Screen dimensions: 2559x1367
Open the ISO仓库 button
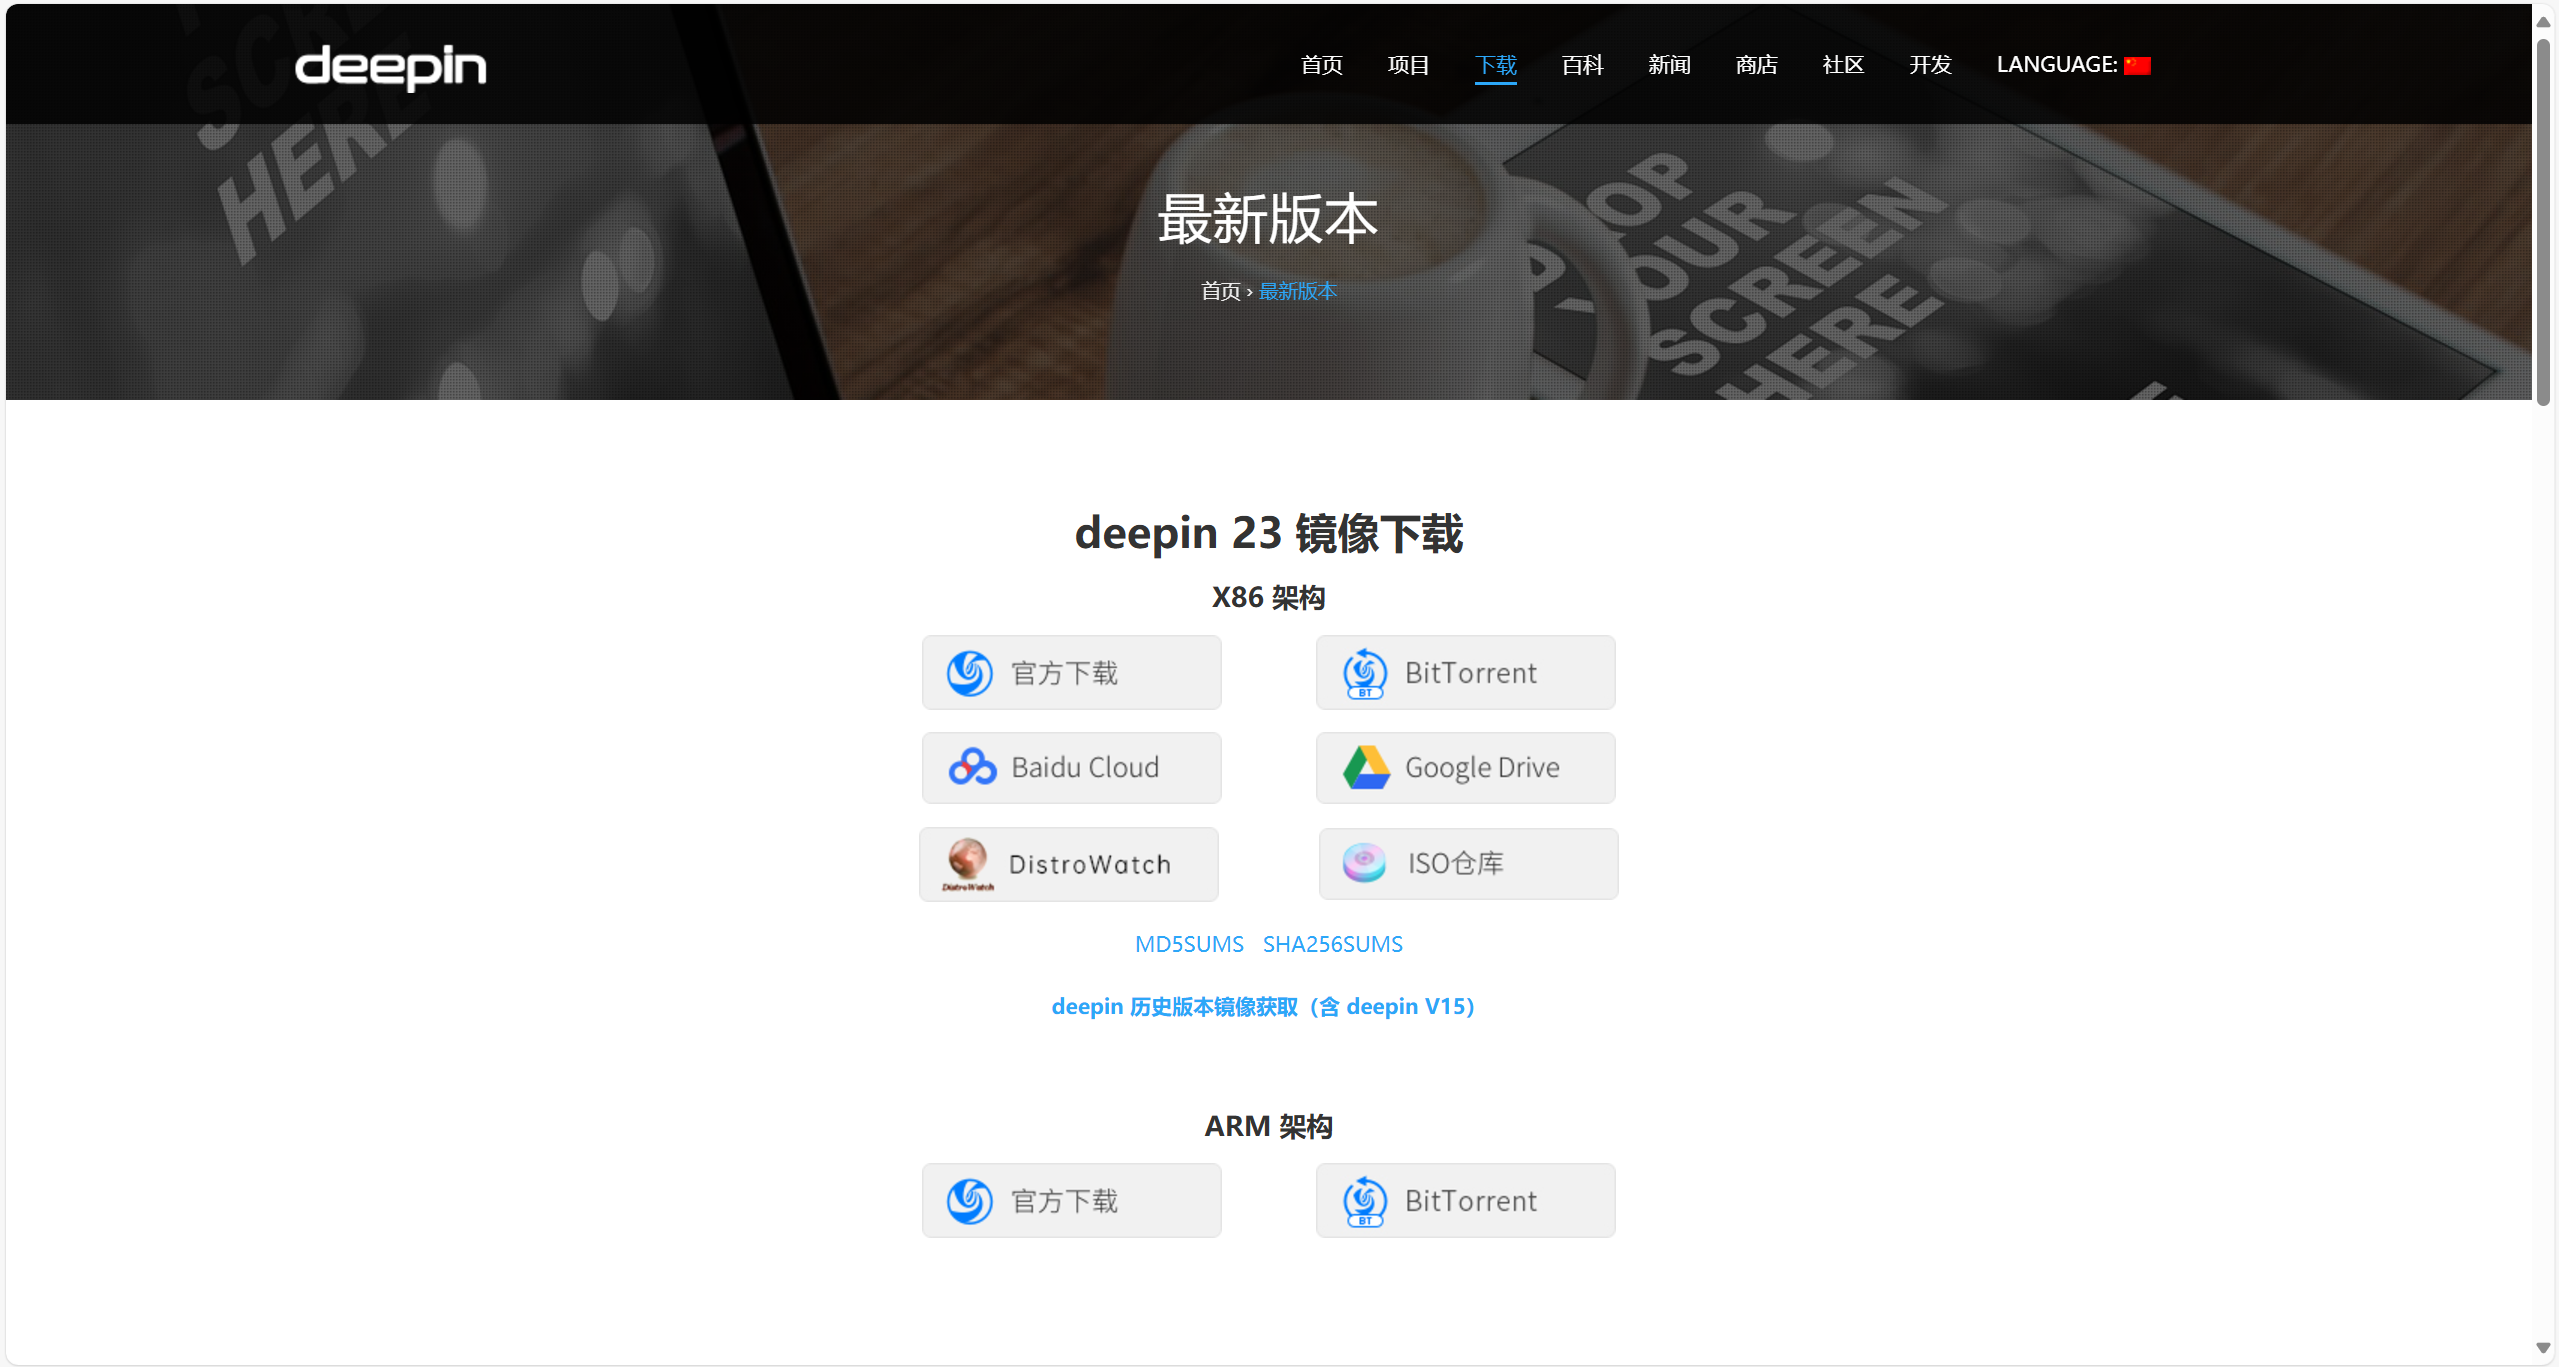coord(1469,864)
